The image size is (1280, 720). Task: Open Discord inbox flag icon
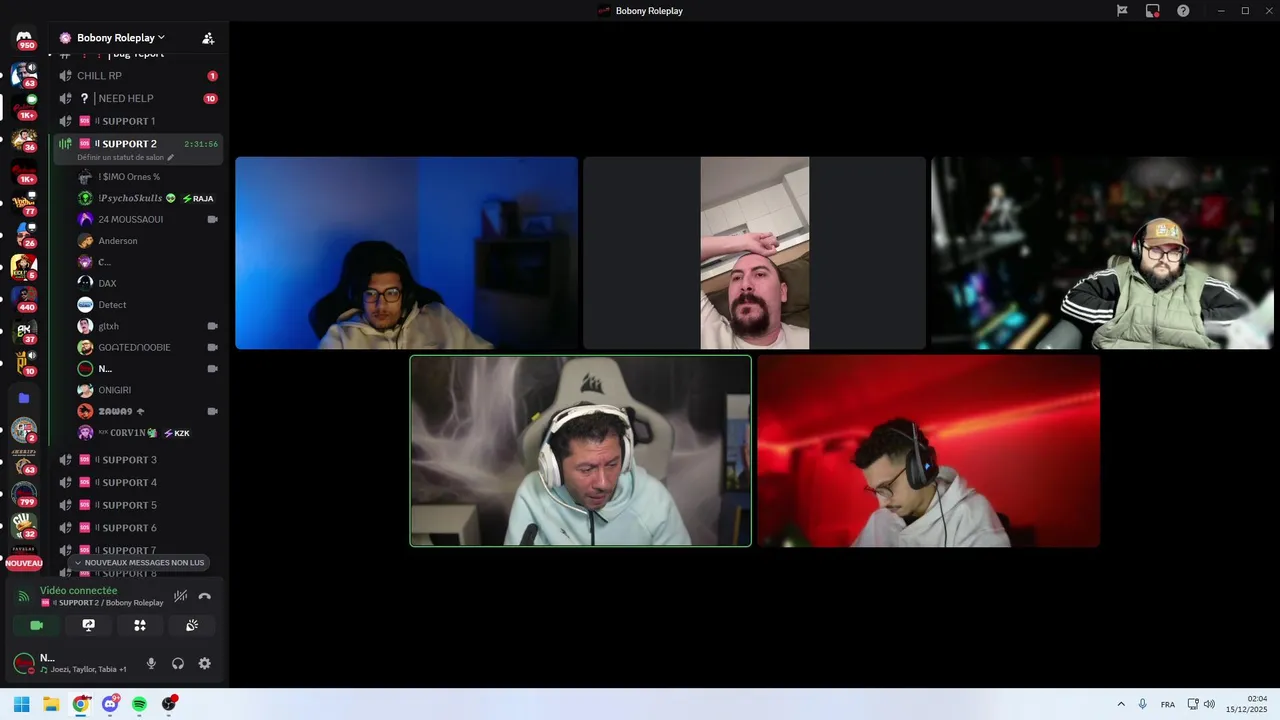tap(1122, 11)
